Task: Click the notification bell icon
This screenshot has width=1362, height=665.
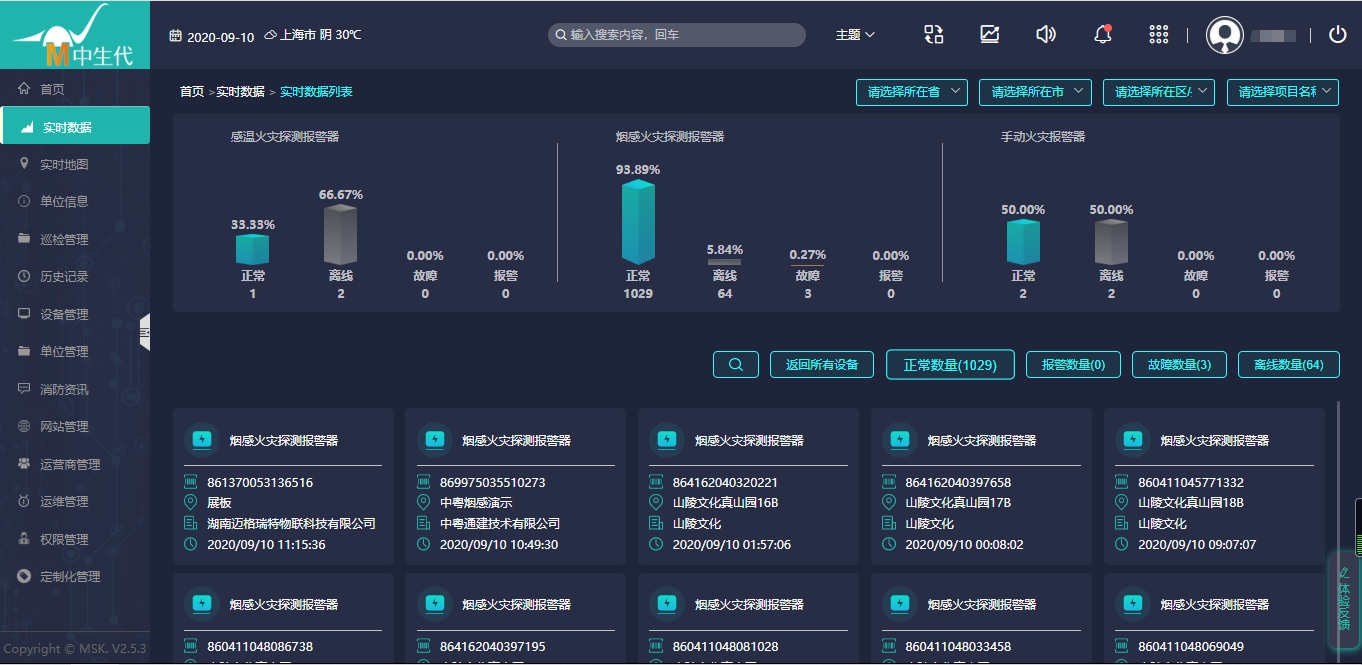Action: 1103,34
